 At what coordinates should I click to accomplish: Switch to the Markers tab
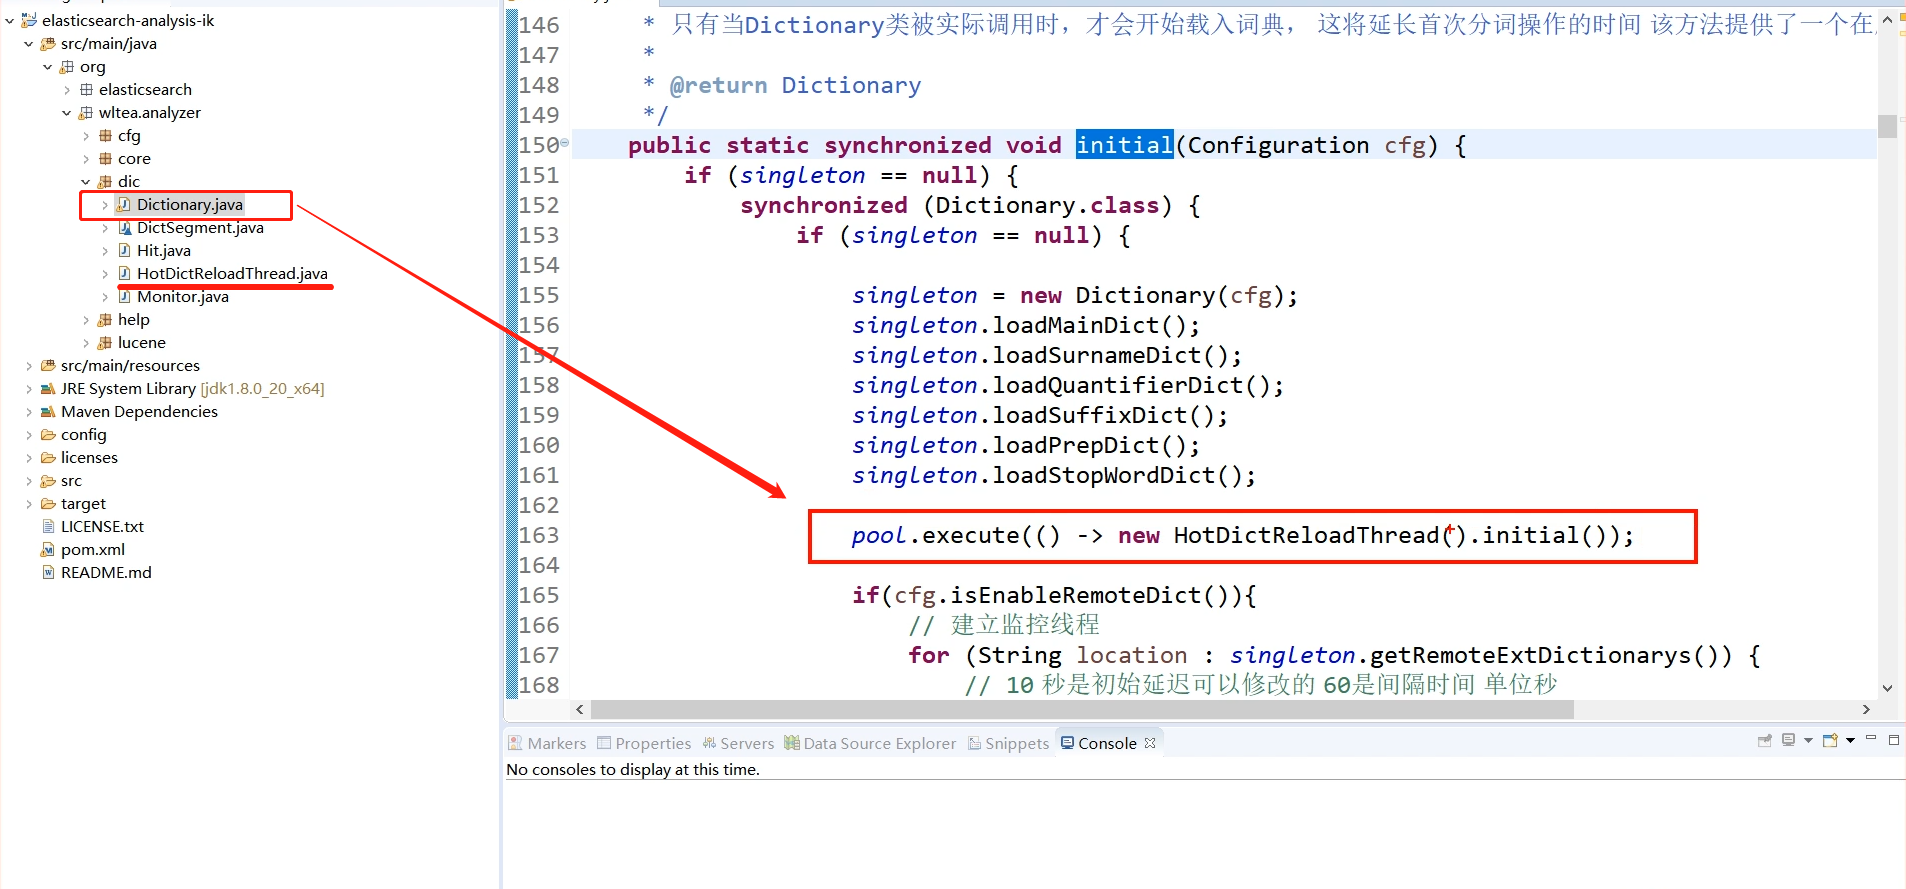(547, 743)
